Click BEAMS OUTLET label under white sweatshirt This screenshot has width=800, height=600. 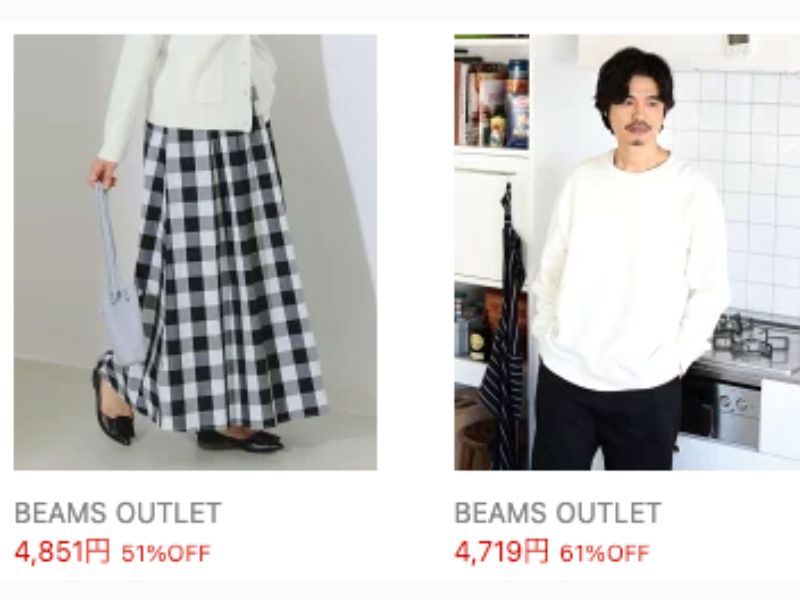(x=558, y=513)
